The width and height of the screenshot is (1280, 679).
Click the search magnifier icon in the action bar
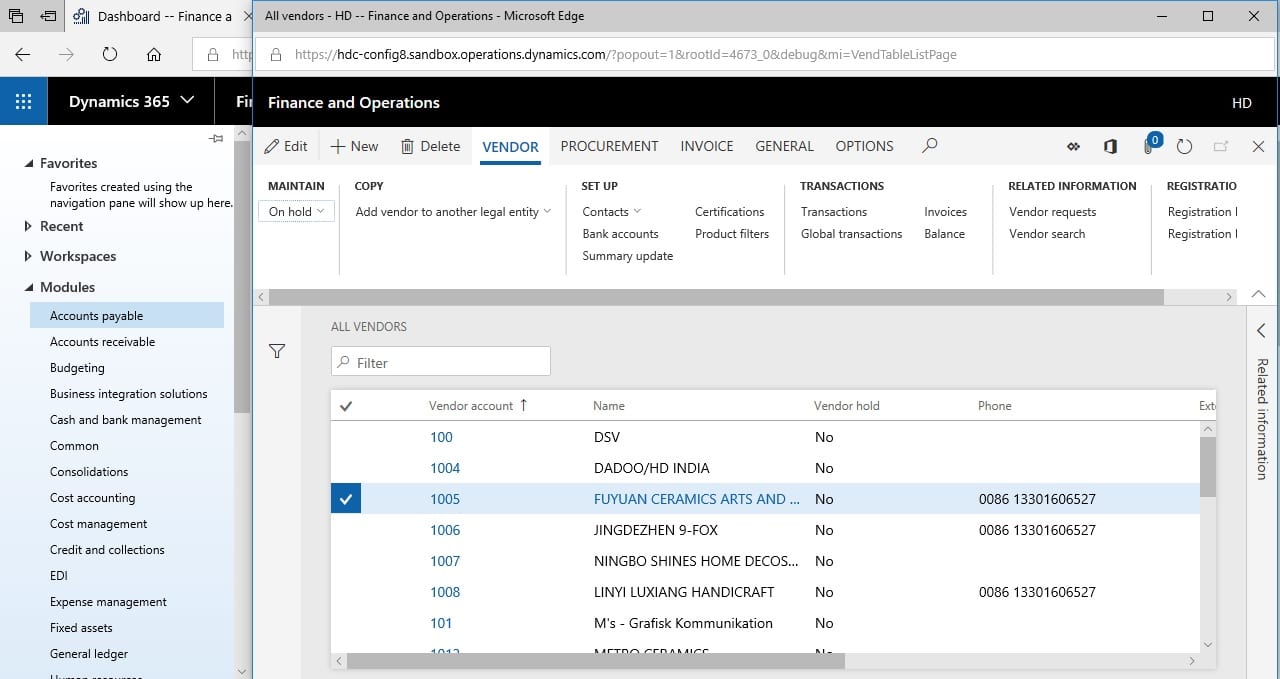930,146
